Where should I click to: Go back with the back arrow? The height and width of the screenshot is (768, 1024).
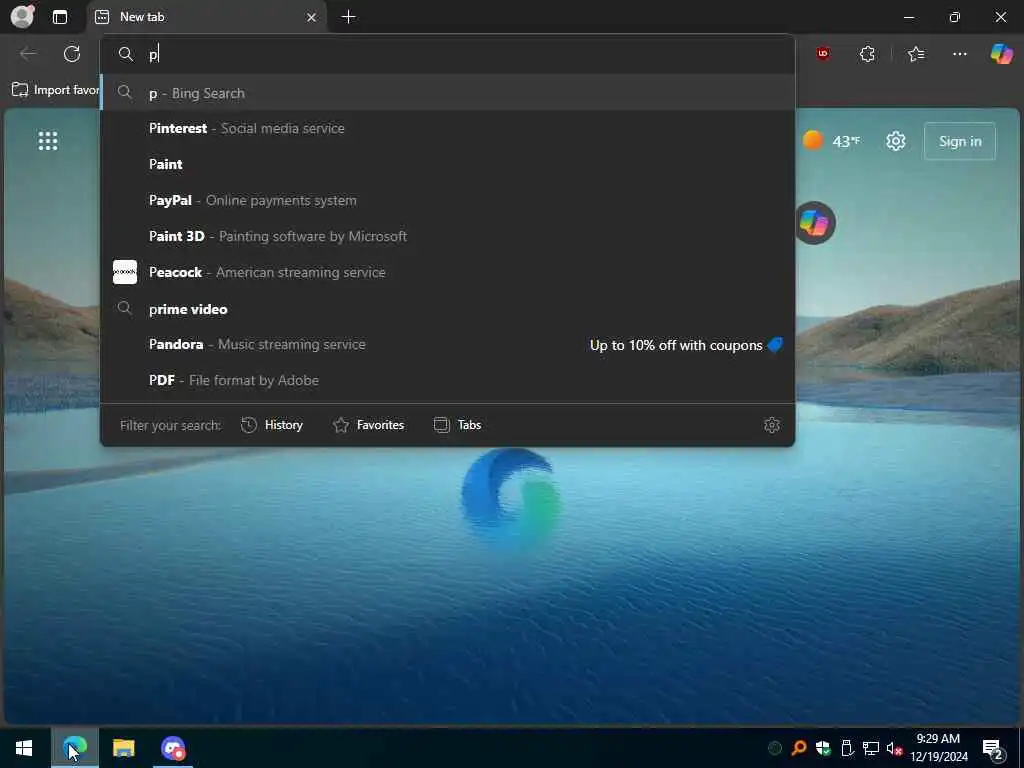(28, 54)
